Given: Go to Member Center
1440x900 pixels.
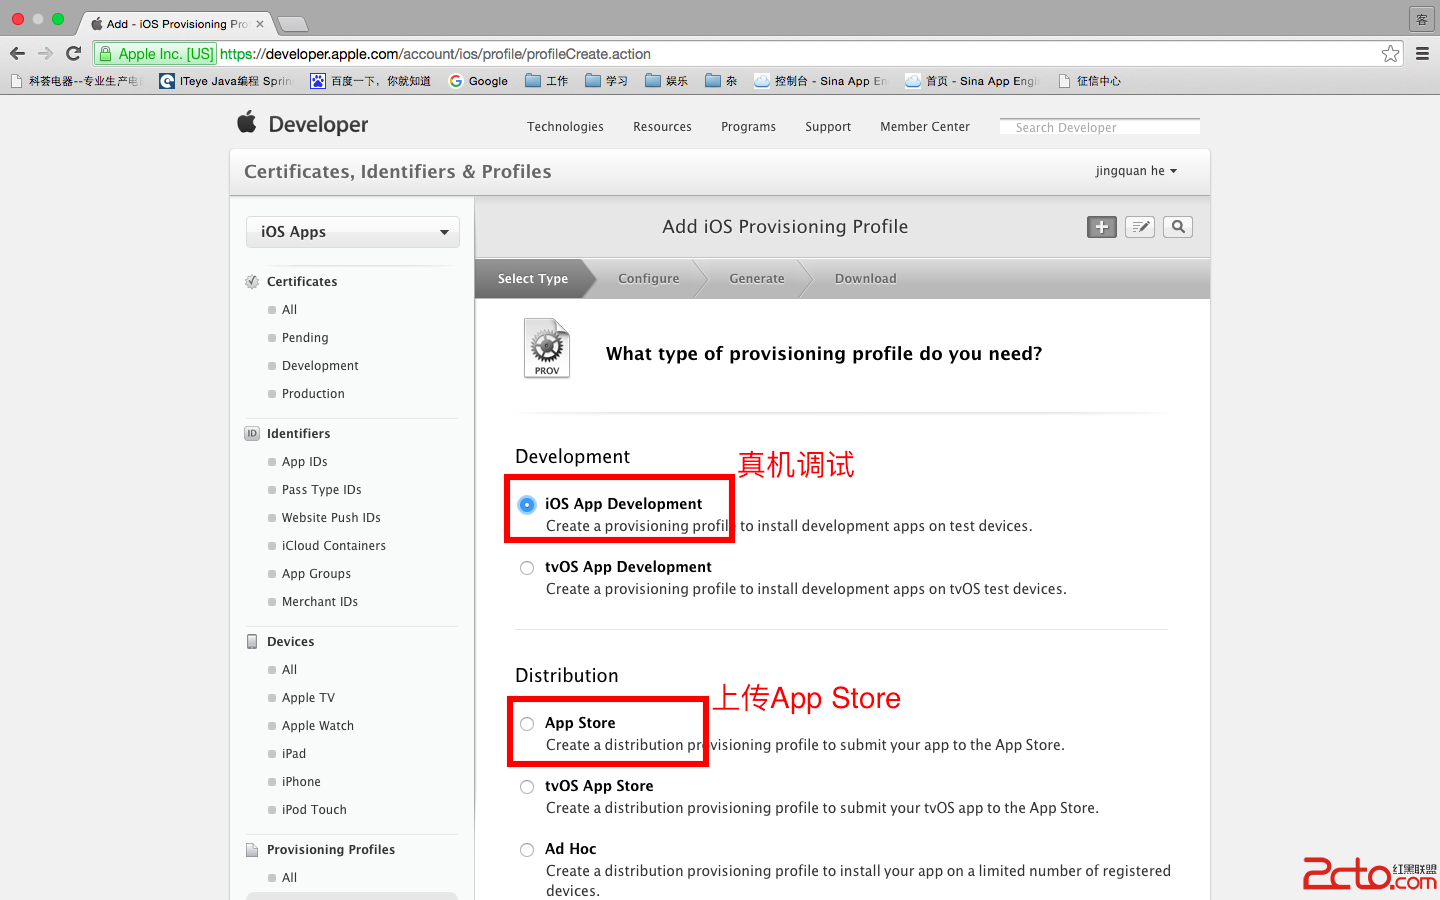Looking at the screenshot, I should [x=925, y=127].
